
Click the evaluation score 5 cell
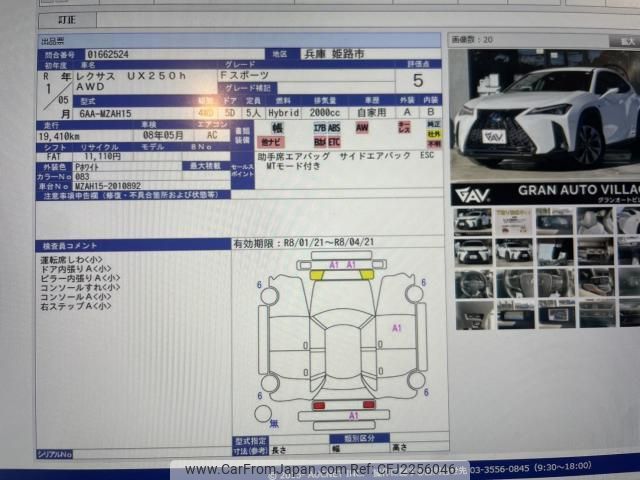[417, 80]
